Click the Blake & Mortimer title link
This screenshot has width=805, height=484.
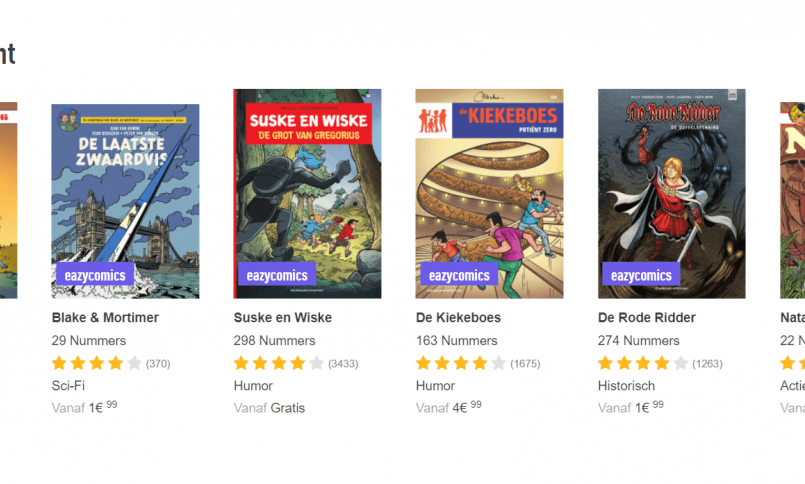pos(105,318)
